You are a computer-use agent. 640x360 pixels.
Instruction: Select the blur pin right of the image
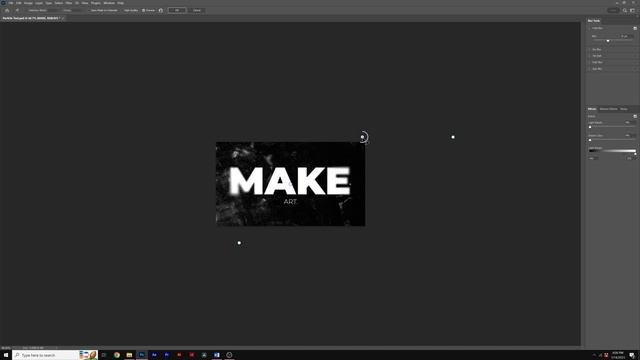(x=453, y=137)
